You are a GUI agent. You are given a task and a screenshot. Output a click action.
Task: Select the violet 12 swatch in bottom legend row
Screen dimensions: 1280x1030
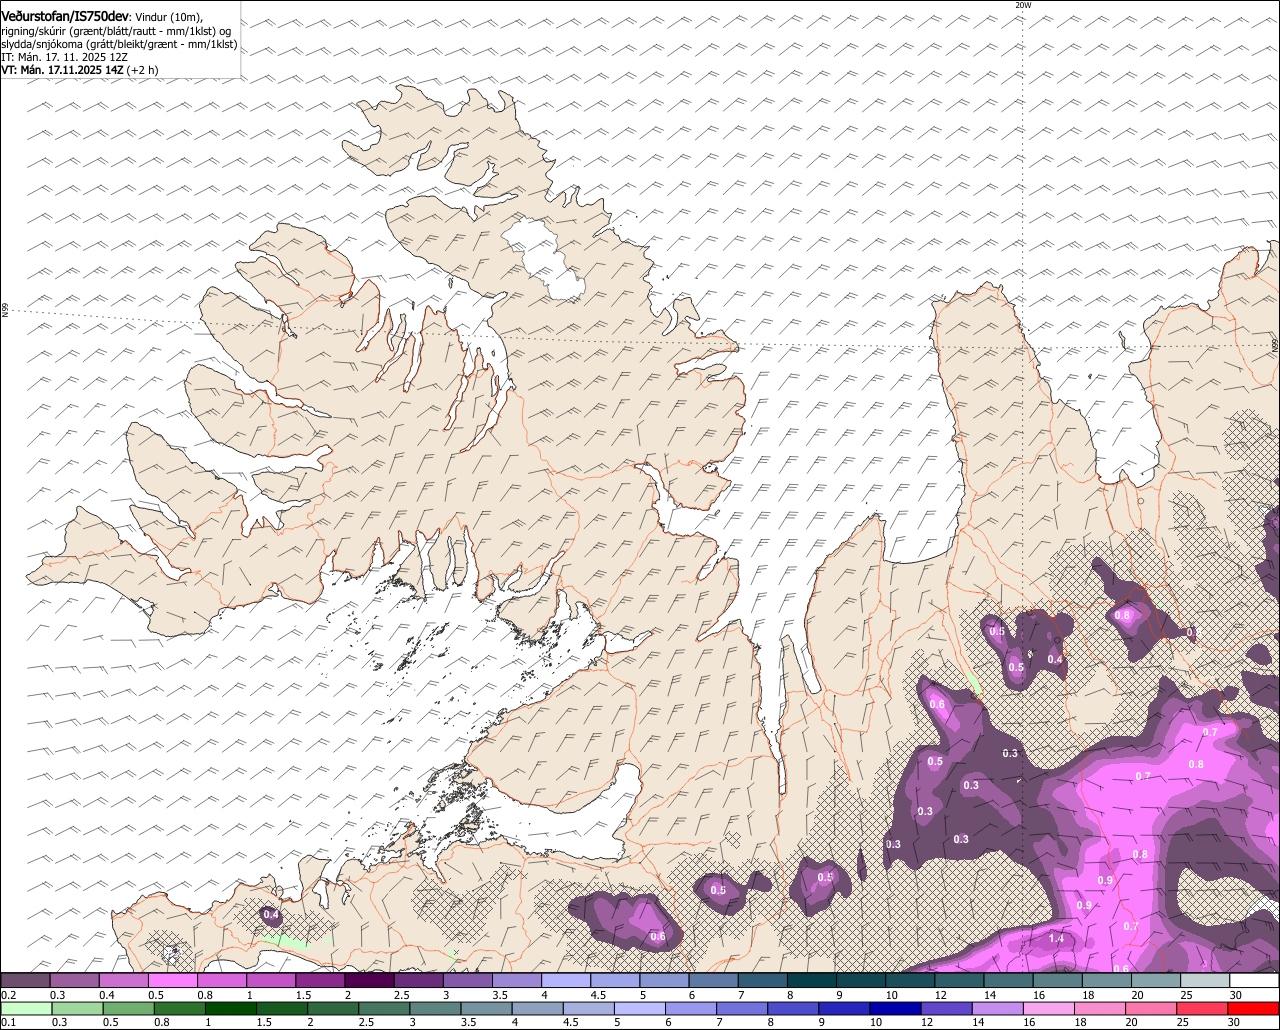coord(947,1008)
